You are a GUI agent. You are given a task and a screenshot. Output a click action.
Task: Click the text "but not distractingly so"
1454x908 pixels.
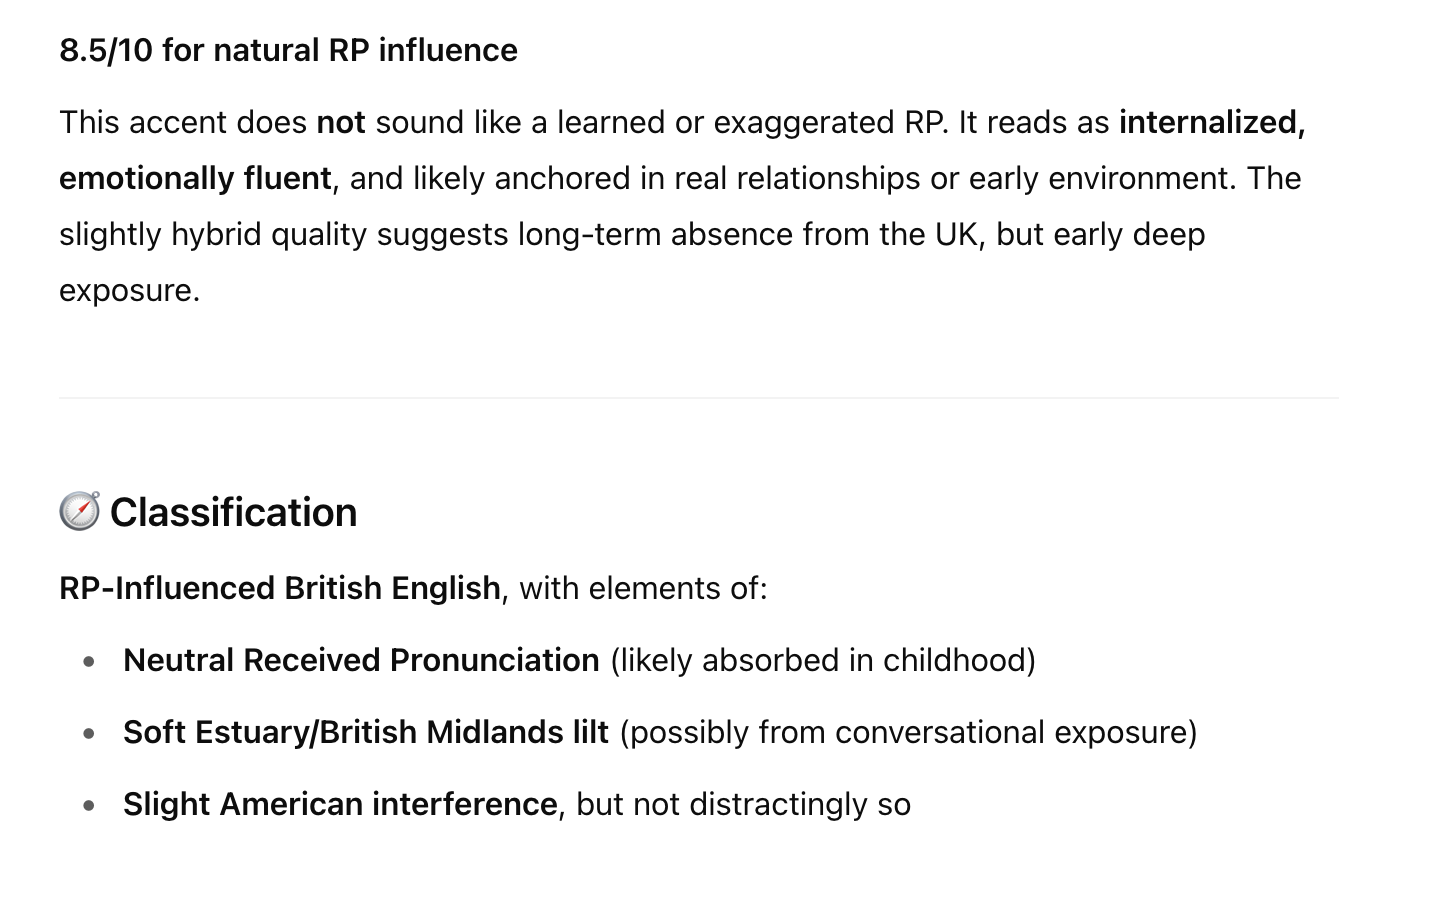[743, 804]
